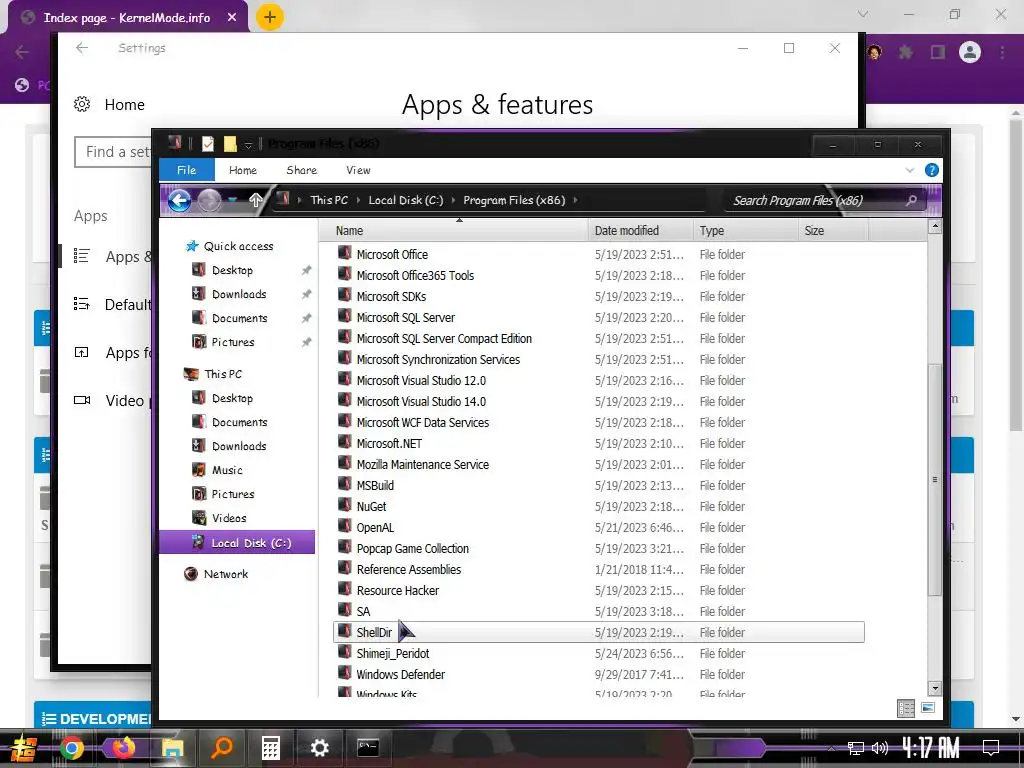Image resolution: width=1024 pixels, height=768 pixels.
Task: Select Microsoft Synchronization Services folder name
Action: click(438, 359)
